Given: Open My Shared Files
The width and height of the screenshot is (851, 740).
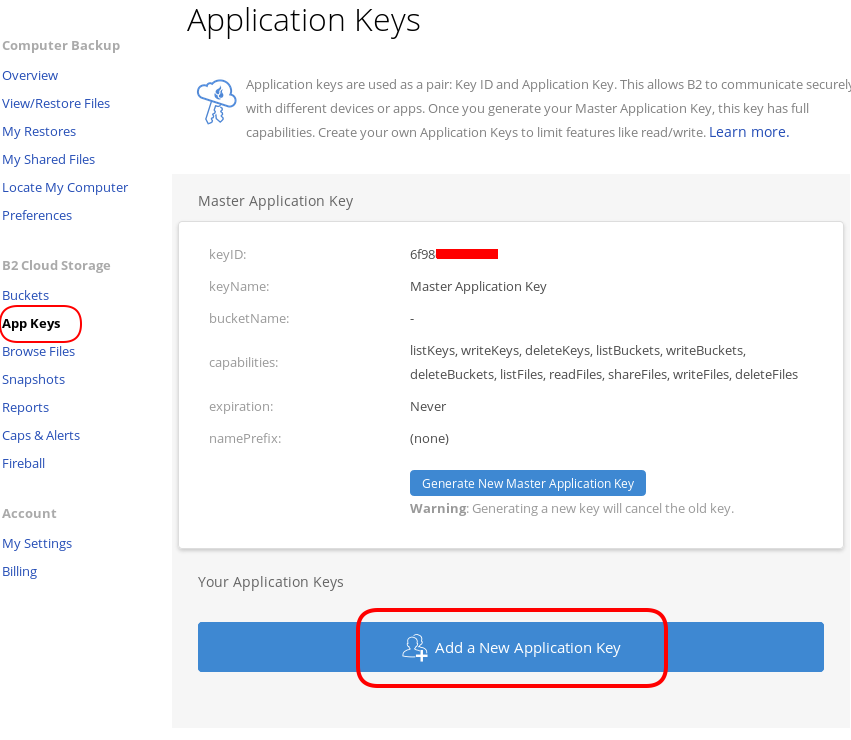Looking at the screenshot, I should coord(48,159).
